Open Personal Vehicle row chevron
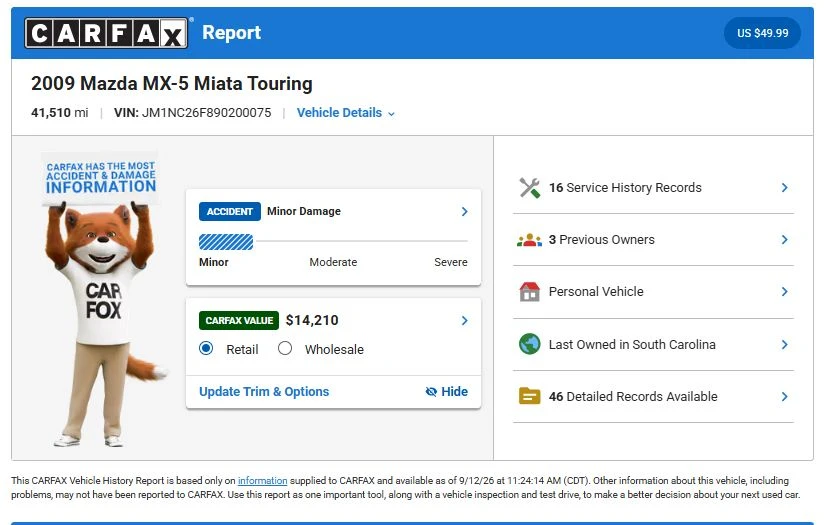Image resolution: width=840 pixels, height=525 pixels. point(784,291)
